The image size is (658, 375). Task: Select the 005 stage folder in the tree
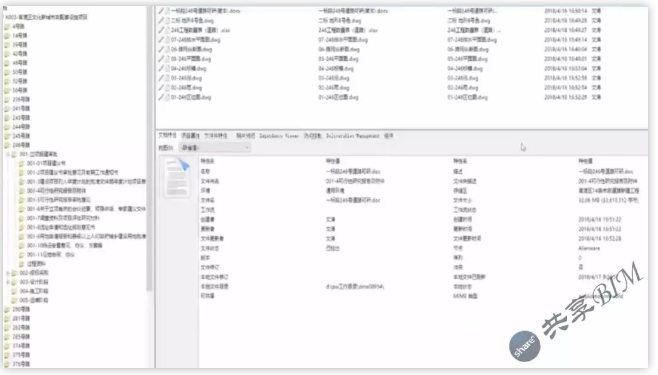coord(34,300)
